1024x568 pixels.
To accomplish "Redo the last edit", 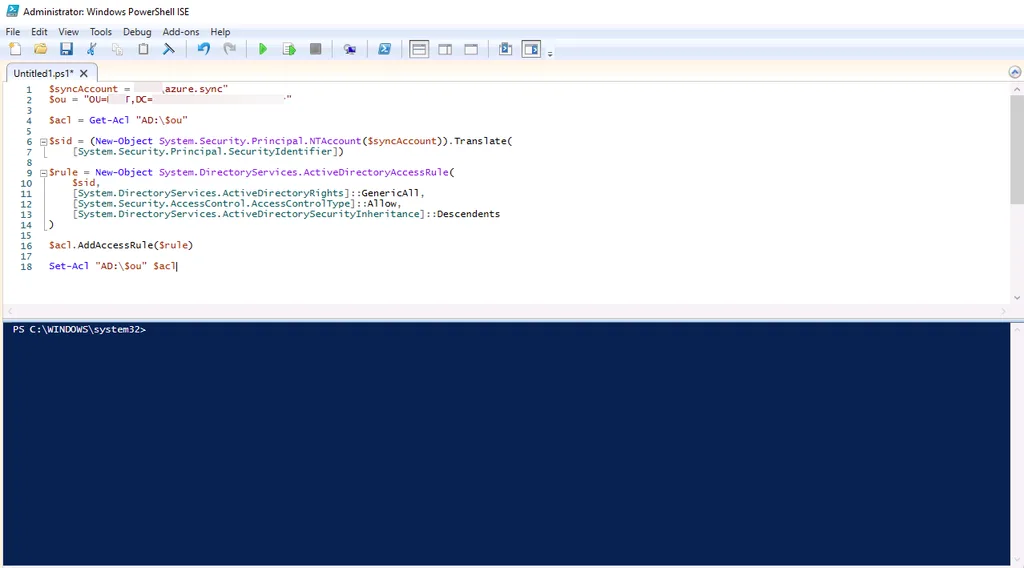I will (229, 49).
